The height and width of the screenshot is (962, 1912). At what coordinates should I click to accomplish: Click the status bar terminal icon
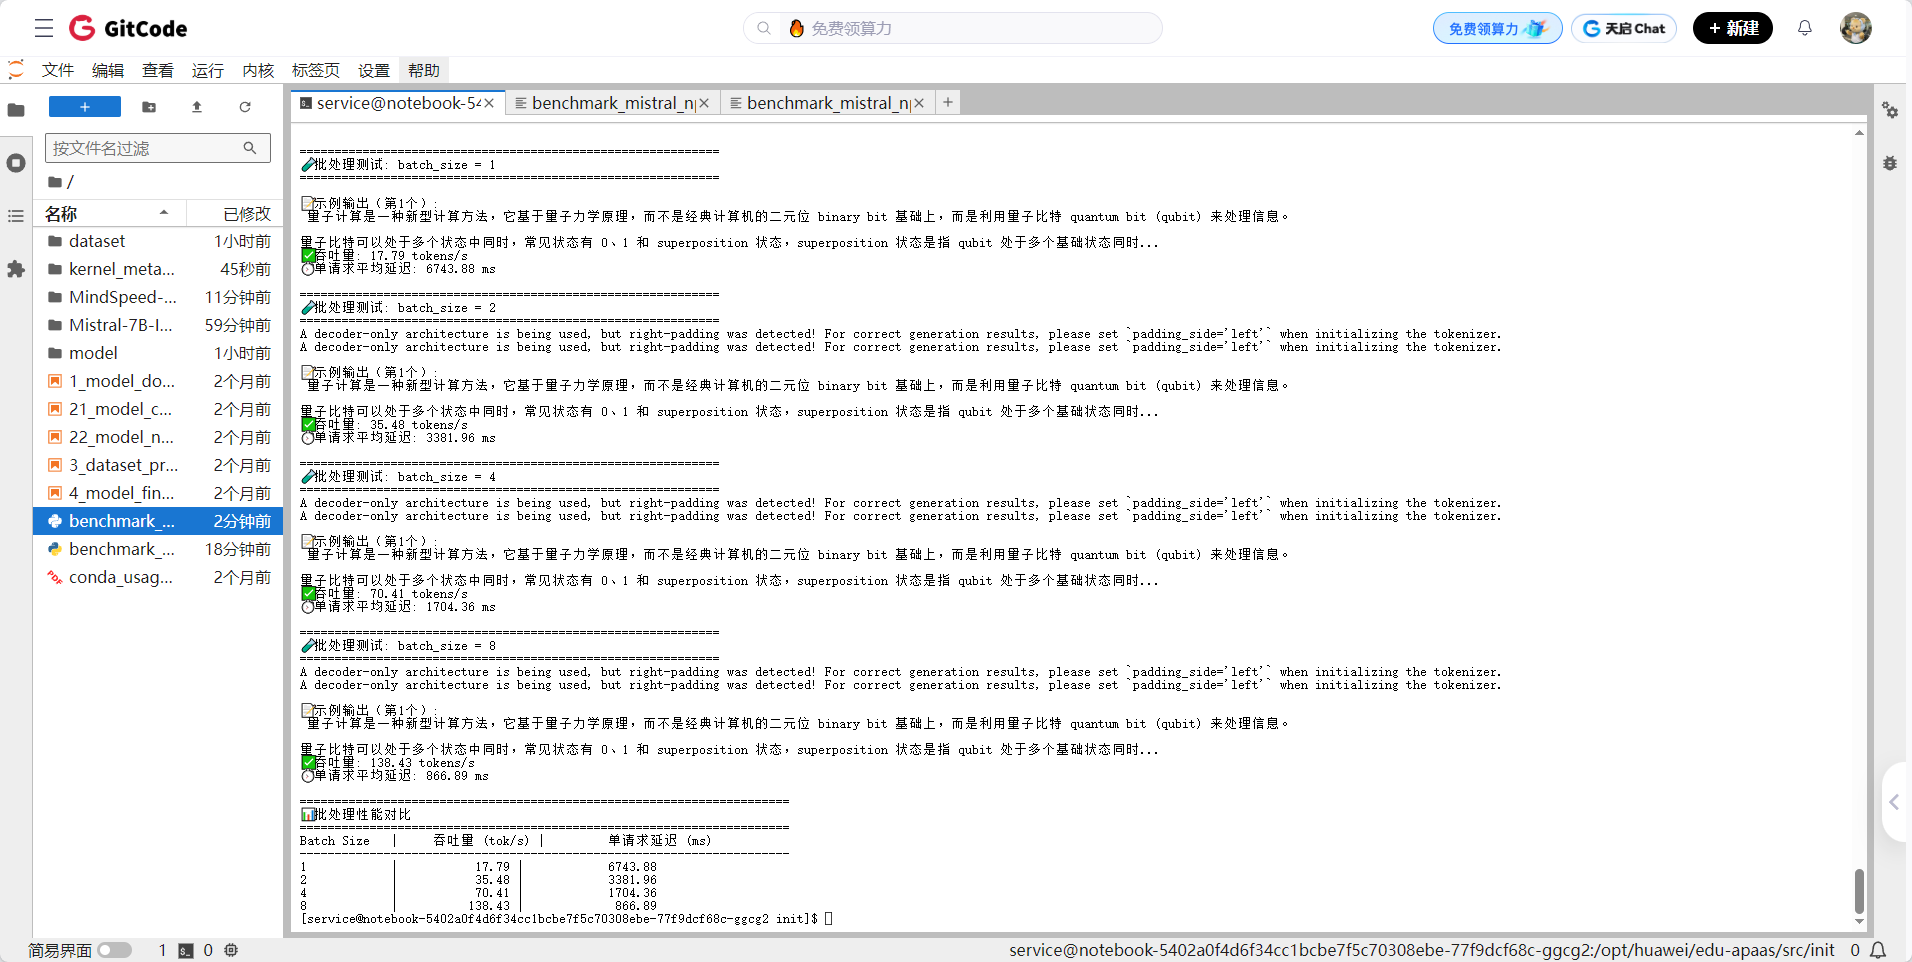(186, 950)
